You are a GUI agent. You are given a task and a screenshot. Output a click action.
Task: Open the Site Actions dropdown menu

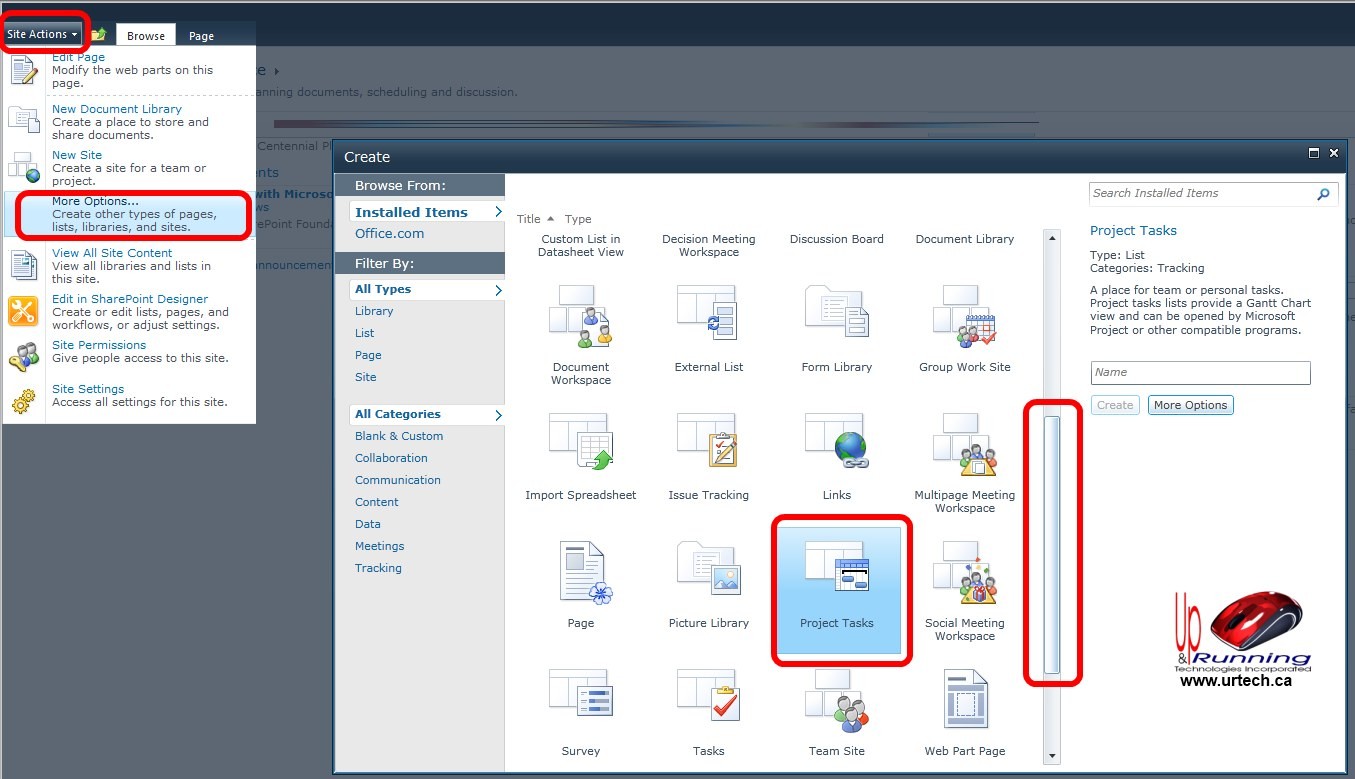(42, 34)
